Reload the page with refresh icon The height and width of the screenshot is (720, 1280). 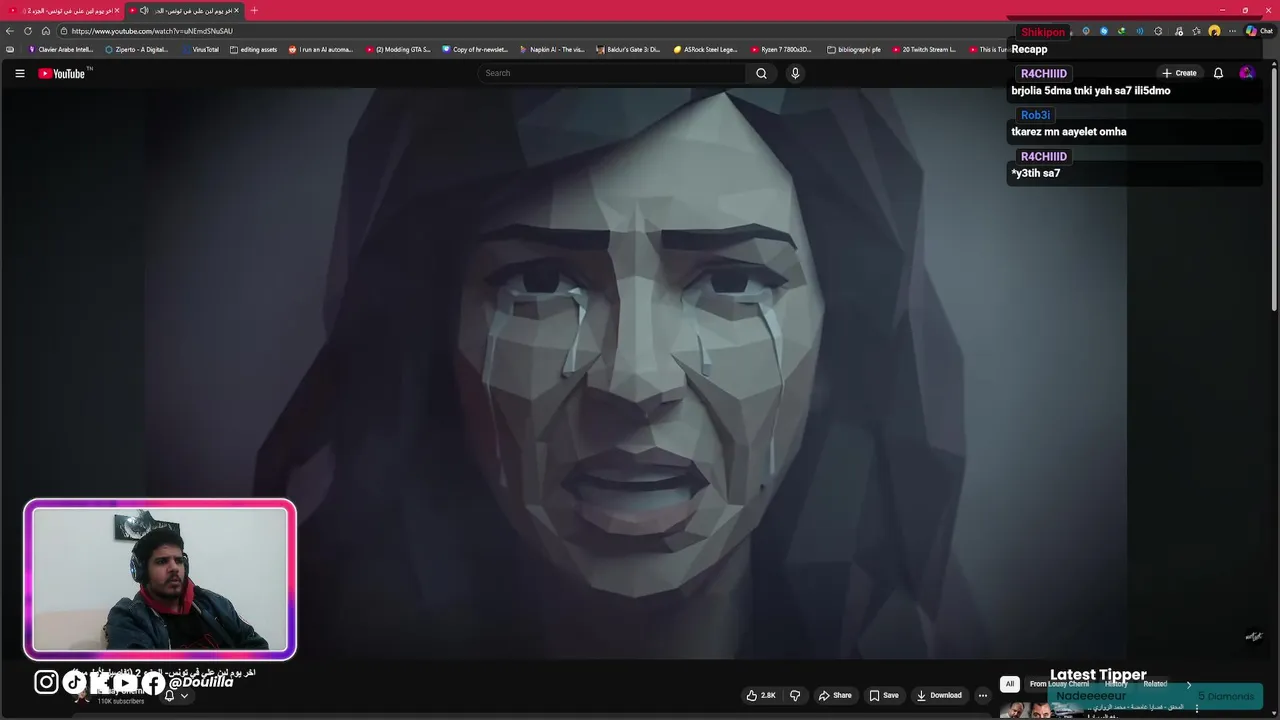[28, 31]
